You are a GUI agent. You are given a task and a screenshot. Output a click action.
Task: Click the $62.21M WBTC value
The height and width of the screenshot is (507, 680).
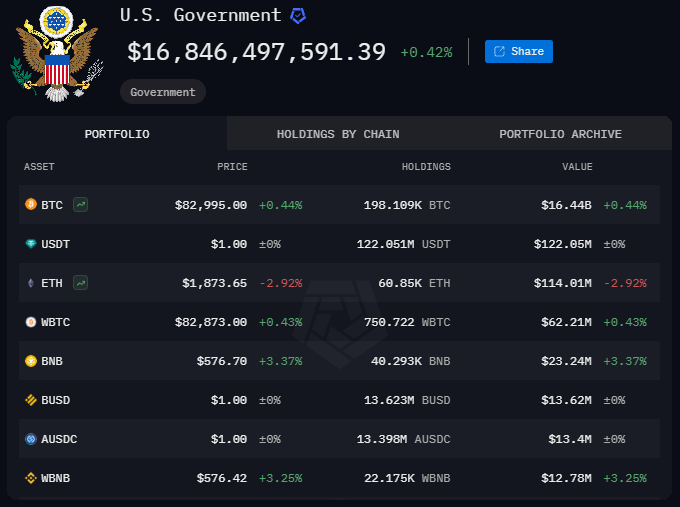pos(566,322)
